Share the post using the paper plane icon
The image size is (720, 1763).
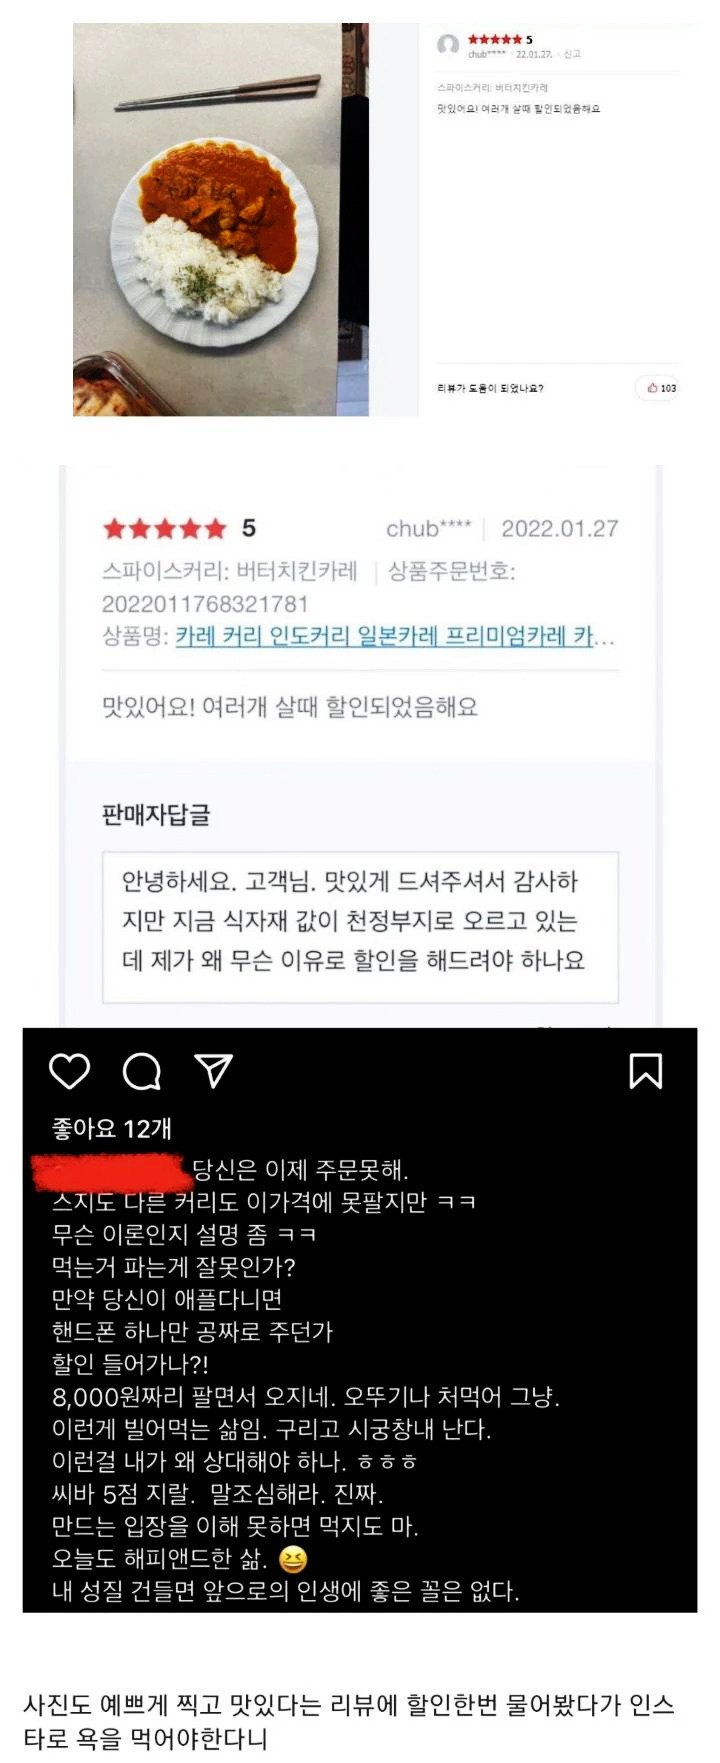(x=214, y=1070)
